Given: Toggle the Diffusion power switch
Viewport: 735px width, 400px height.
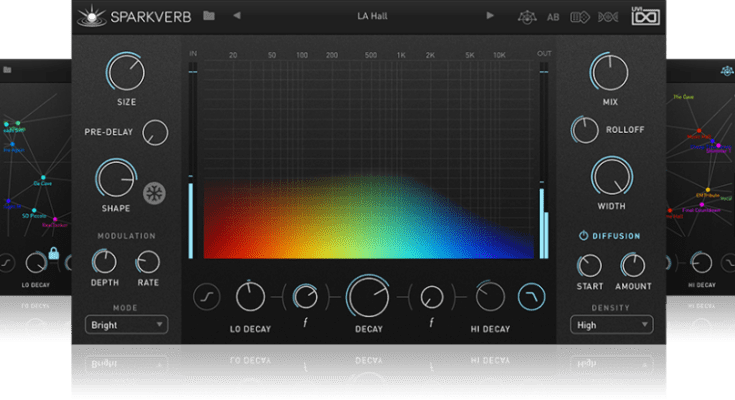Looking at the screenshot, I should tap(584, 236).
